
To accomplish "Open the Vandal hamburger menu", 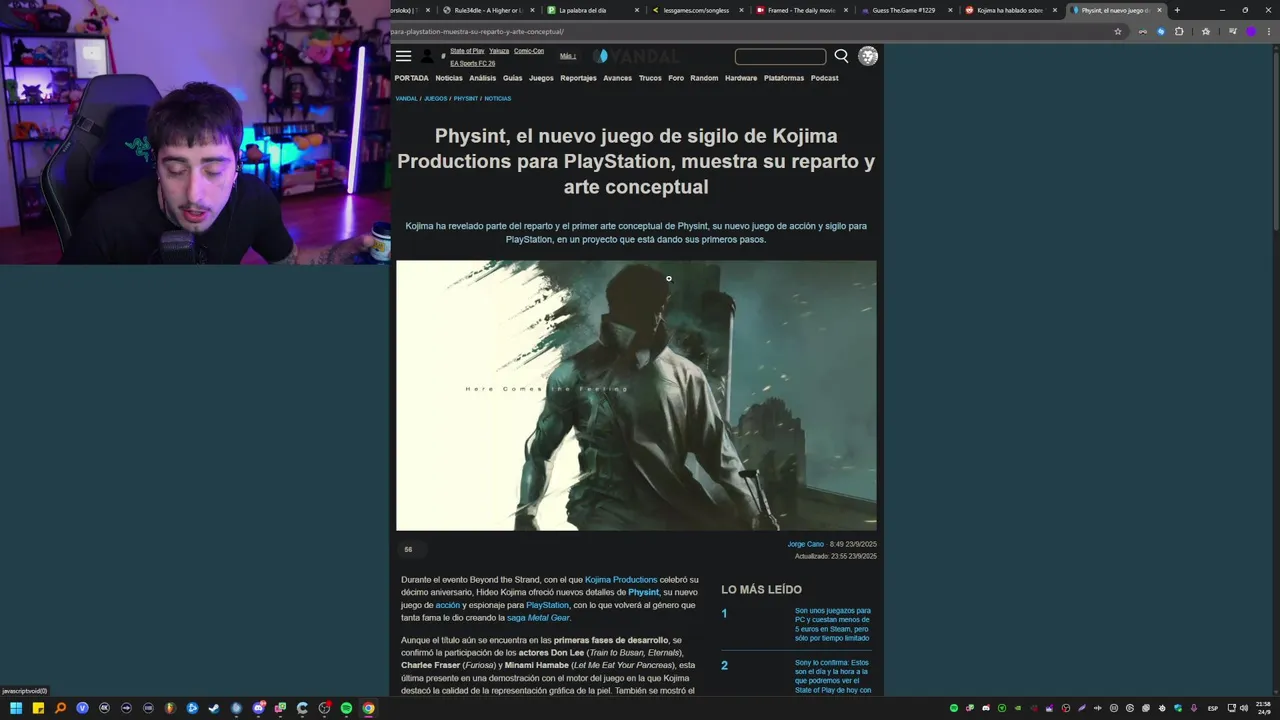I will point(403,56).
